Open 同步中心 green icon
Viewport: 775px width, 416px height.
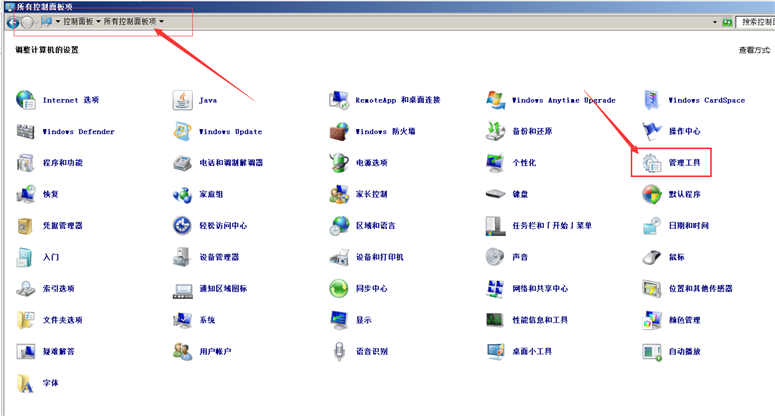(339, 288)
